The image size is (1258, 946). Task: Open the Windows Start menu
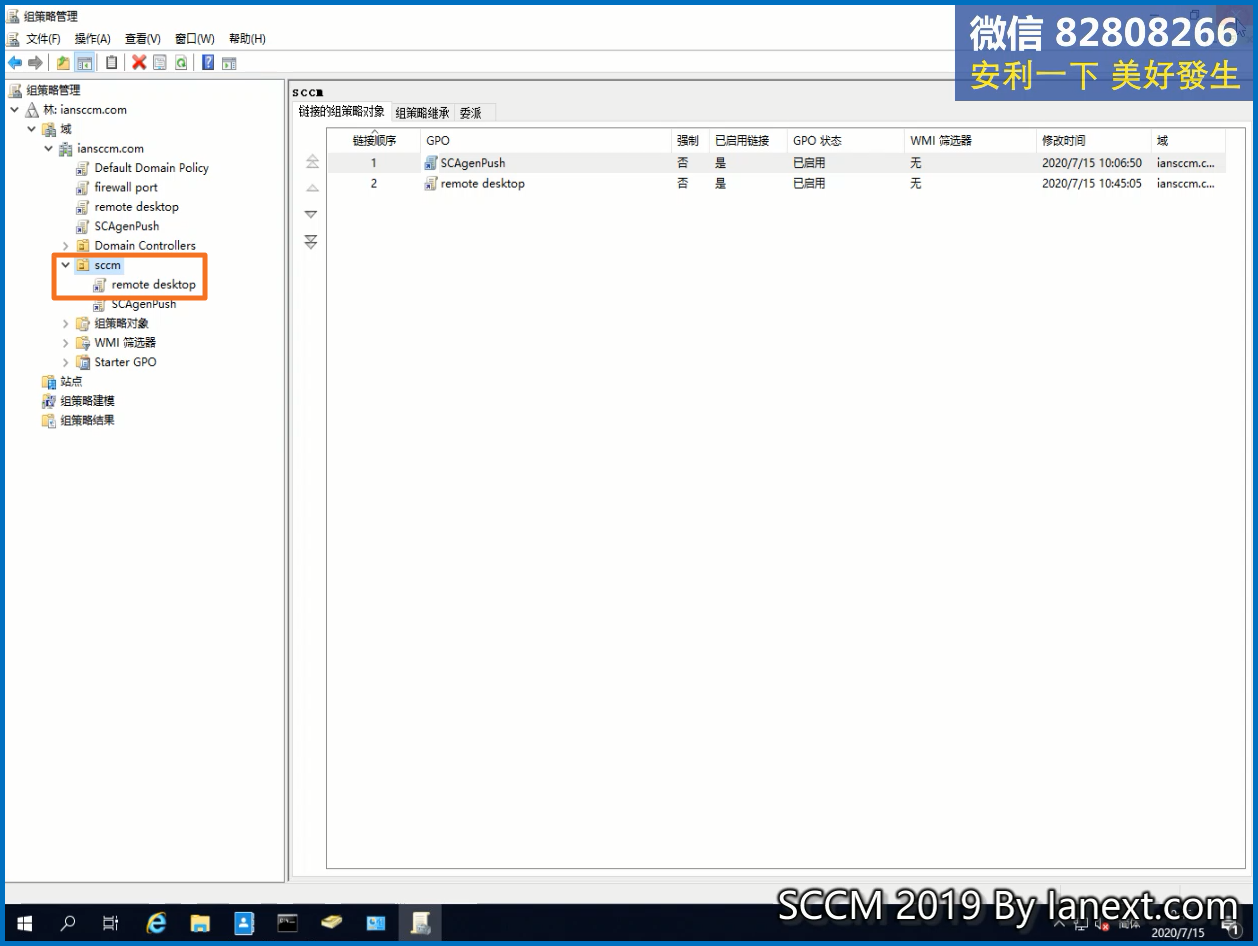point(24,923)
